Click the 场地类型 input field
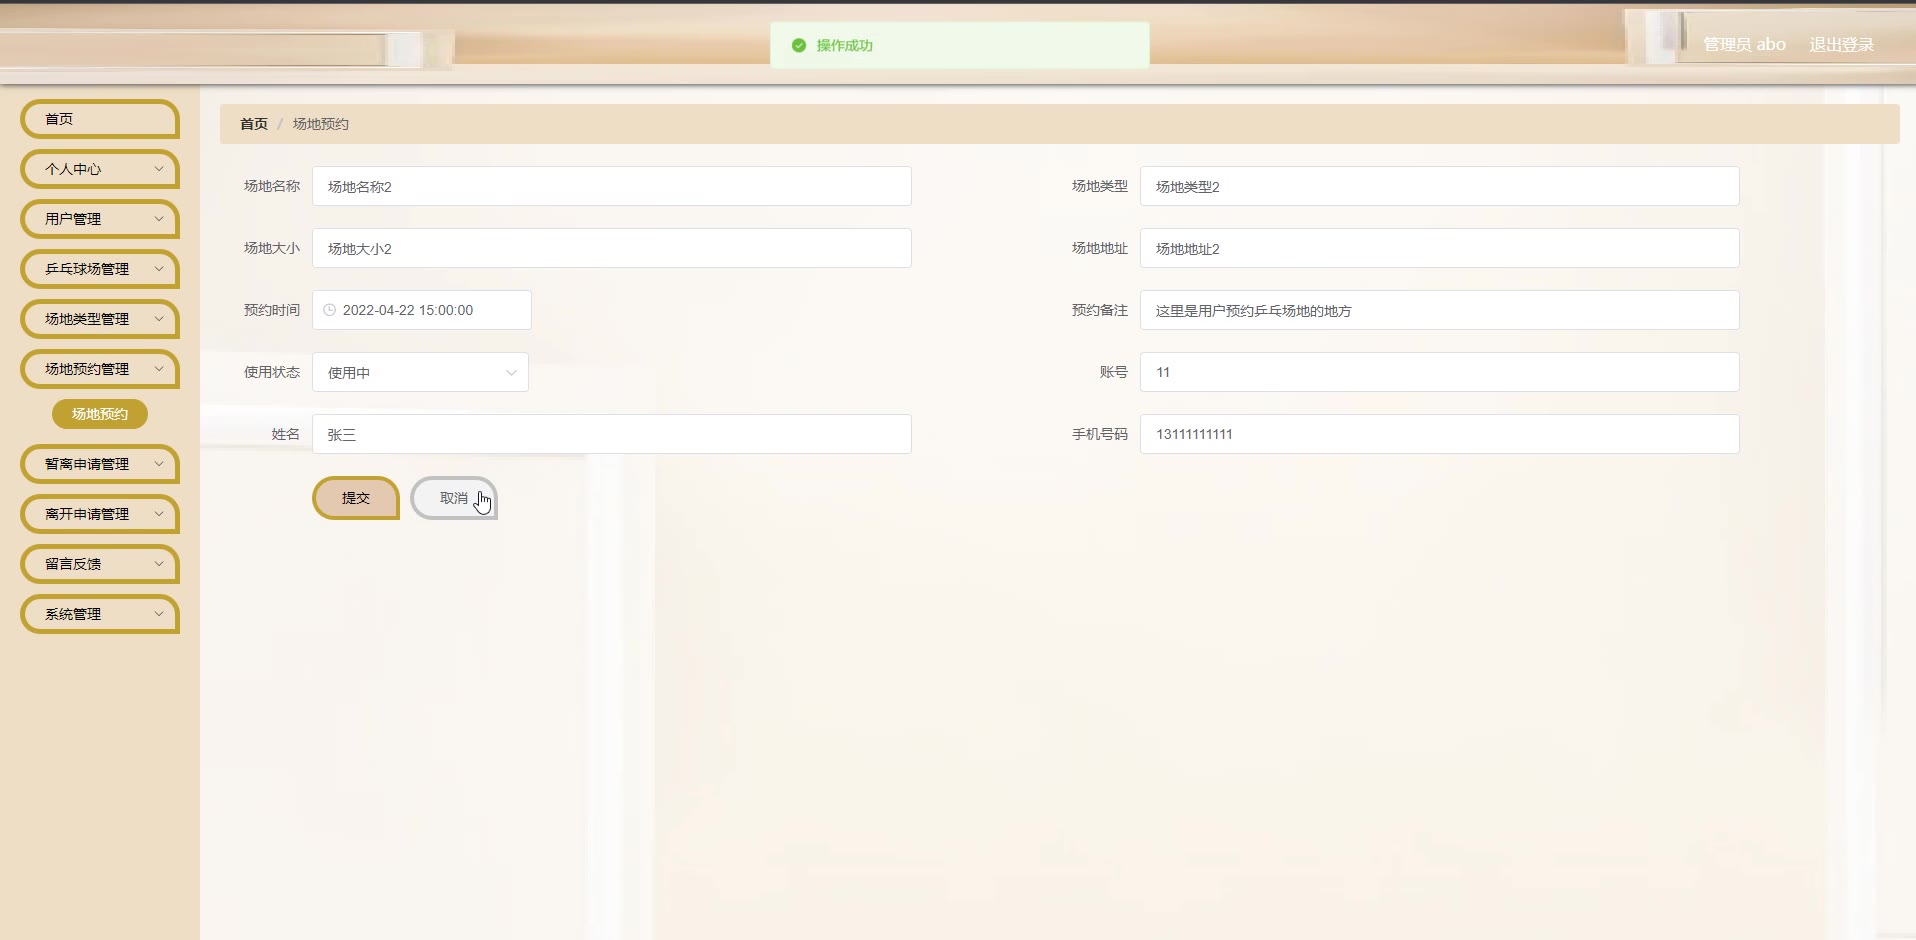This screenshot has height=940, width=1916. 1440,186
